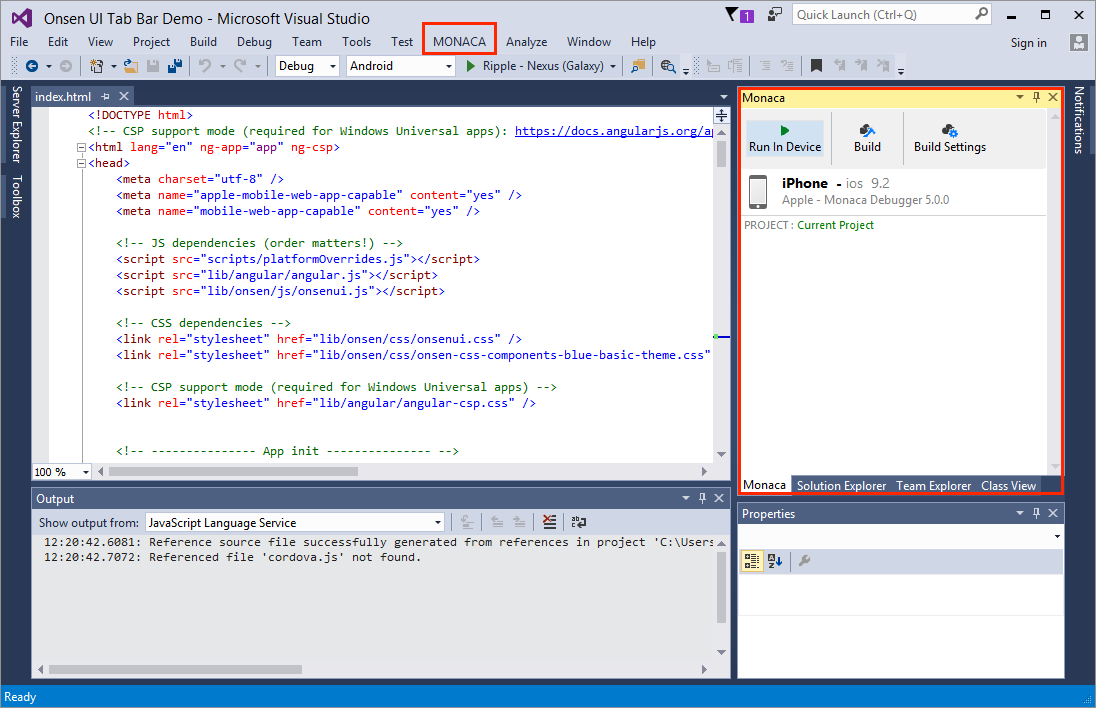
Task: Switch to Class View tab
Action: [1008, 486]
